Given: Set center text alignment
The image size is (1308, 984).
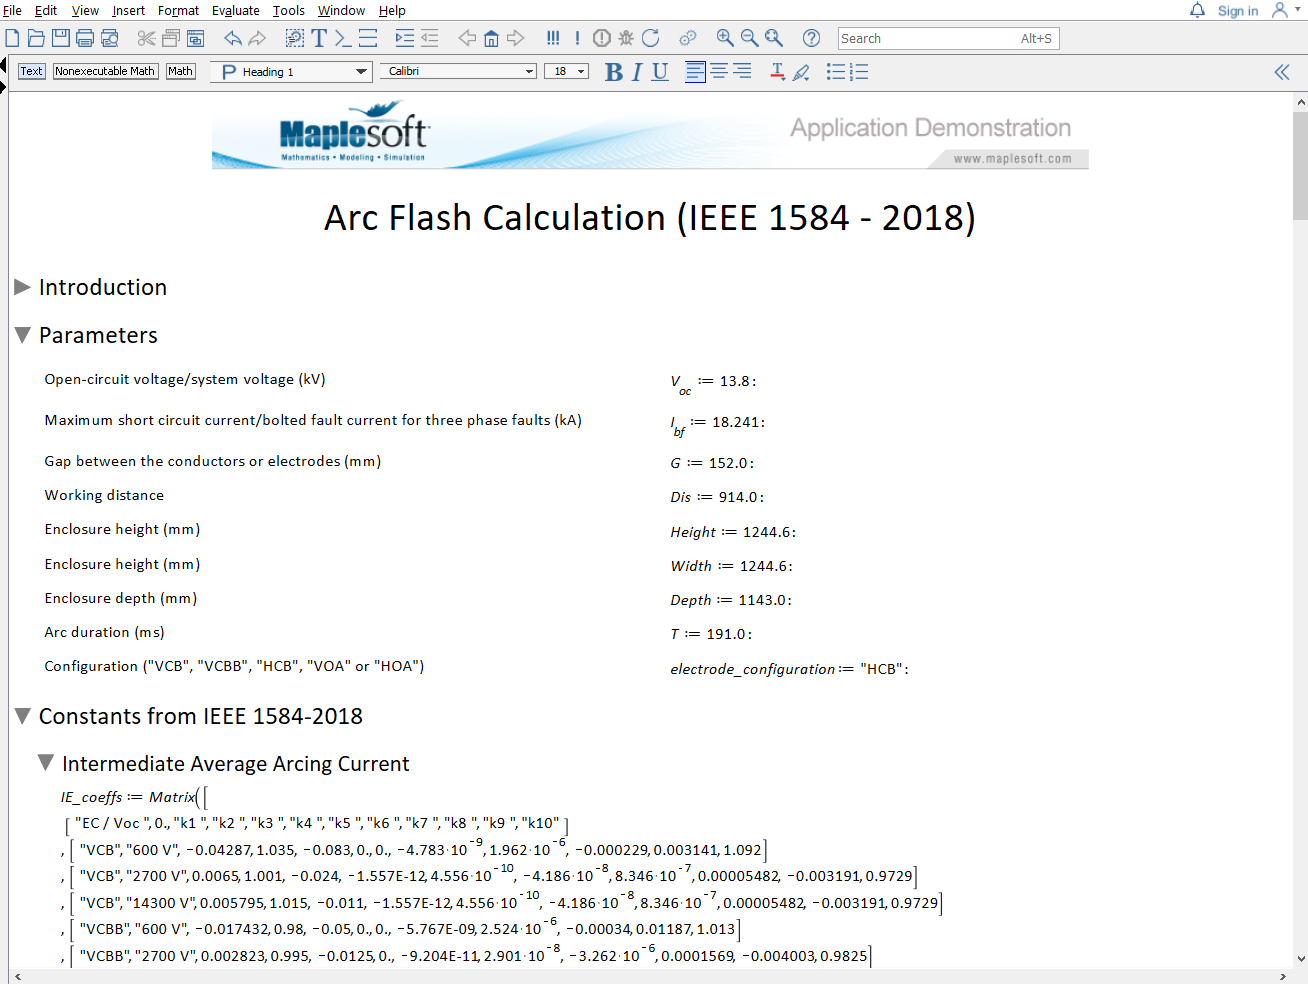Looking at the screenshot, I should 719,72.
